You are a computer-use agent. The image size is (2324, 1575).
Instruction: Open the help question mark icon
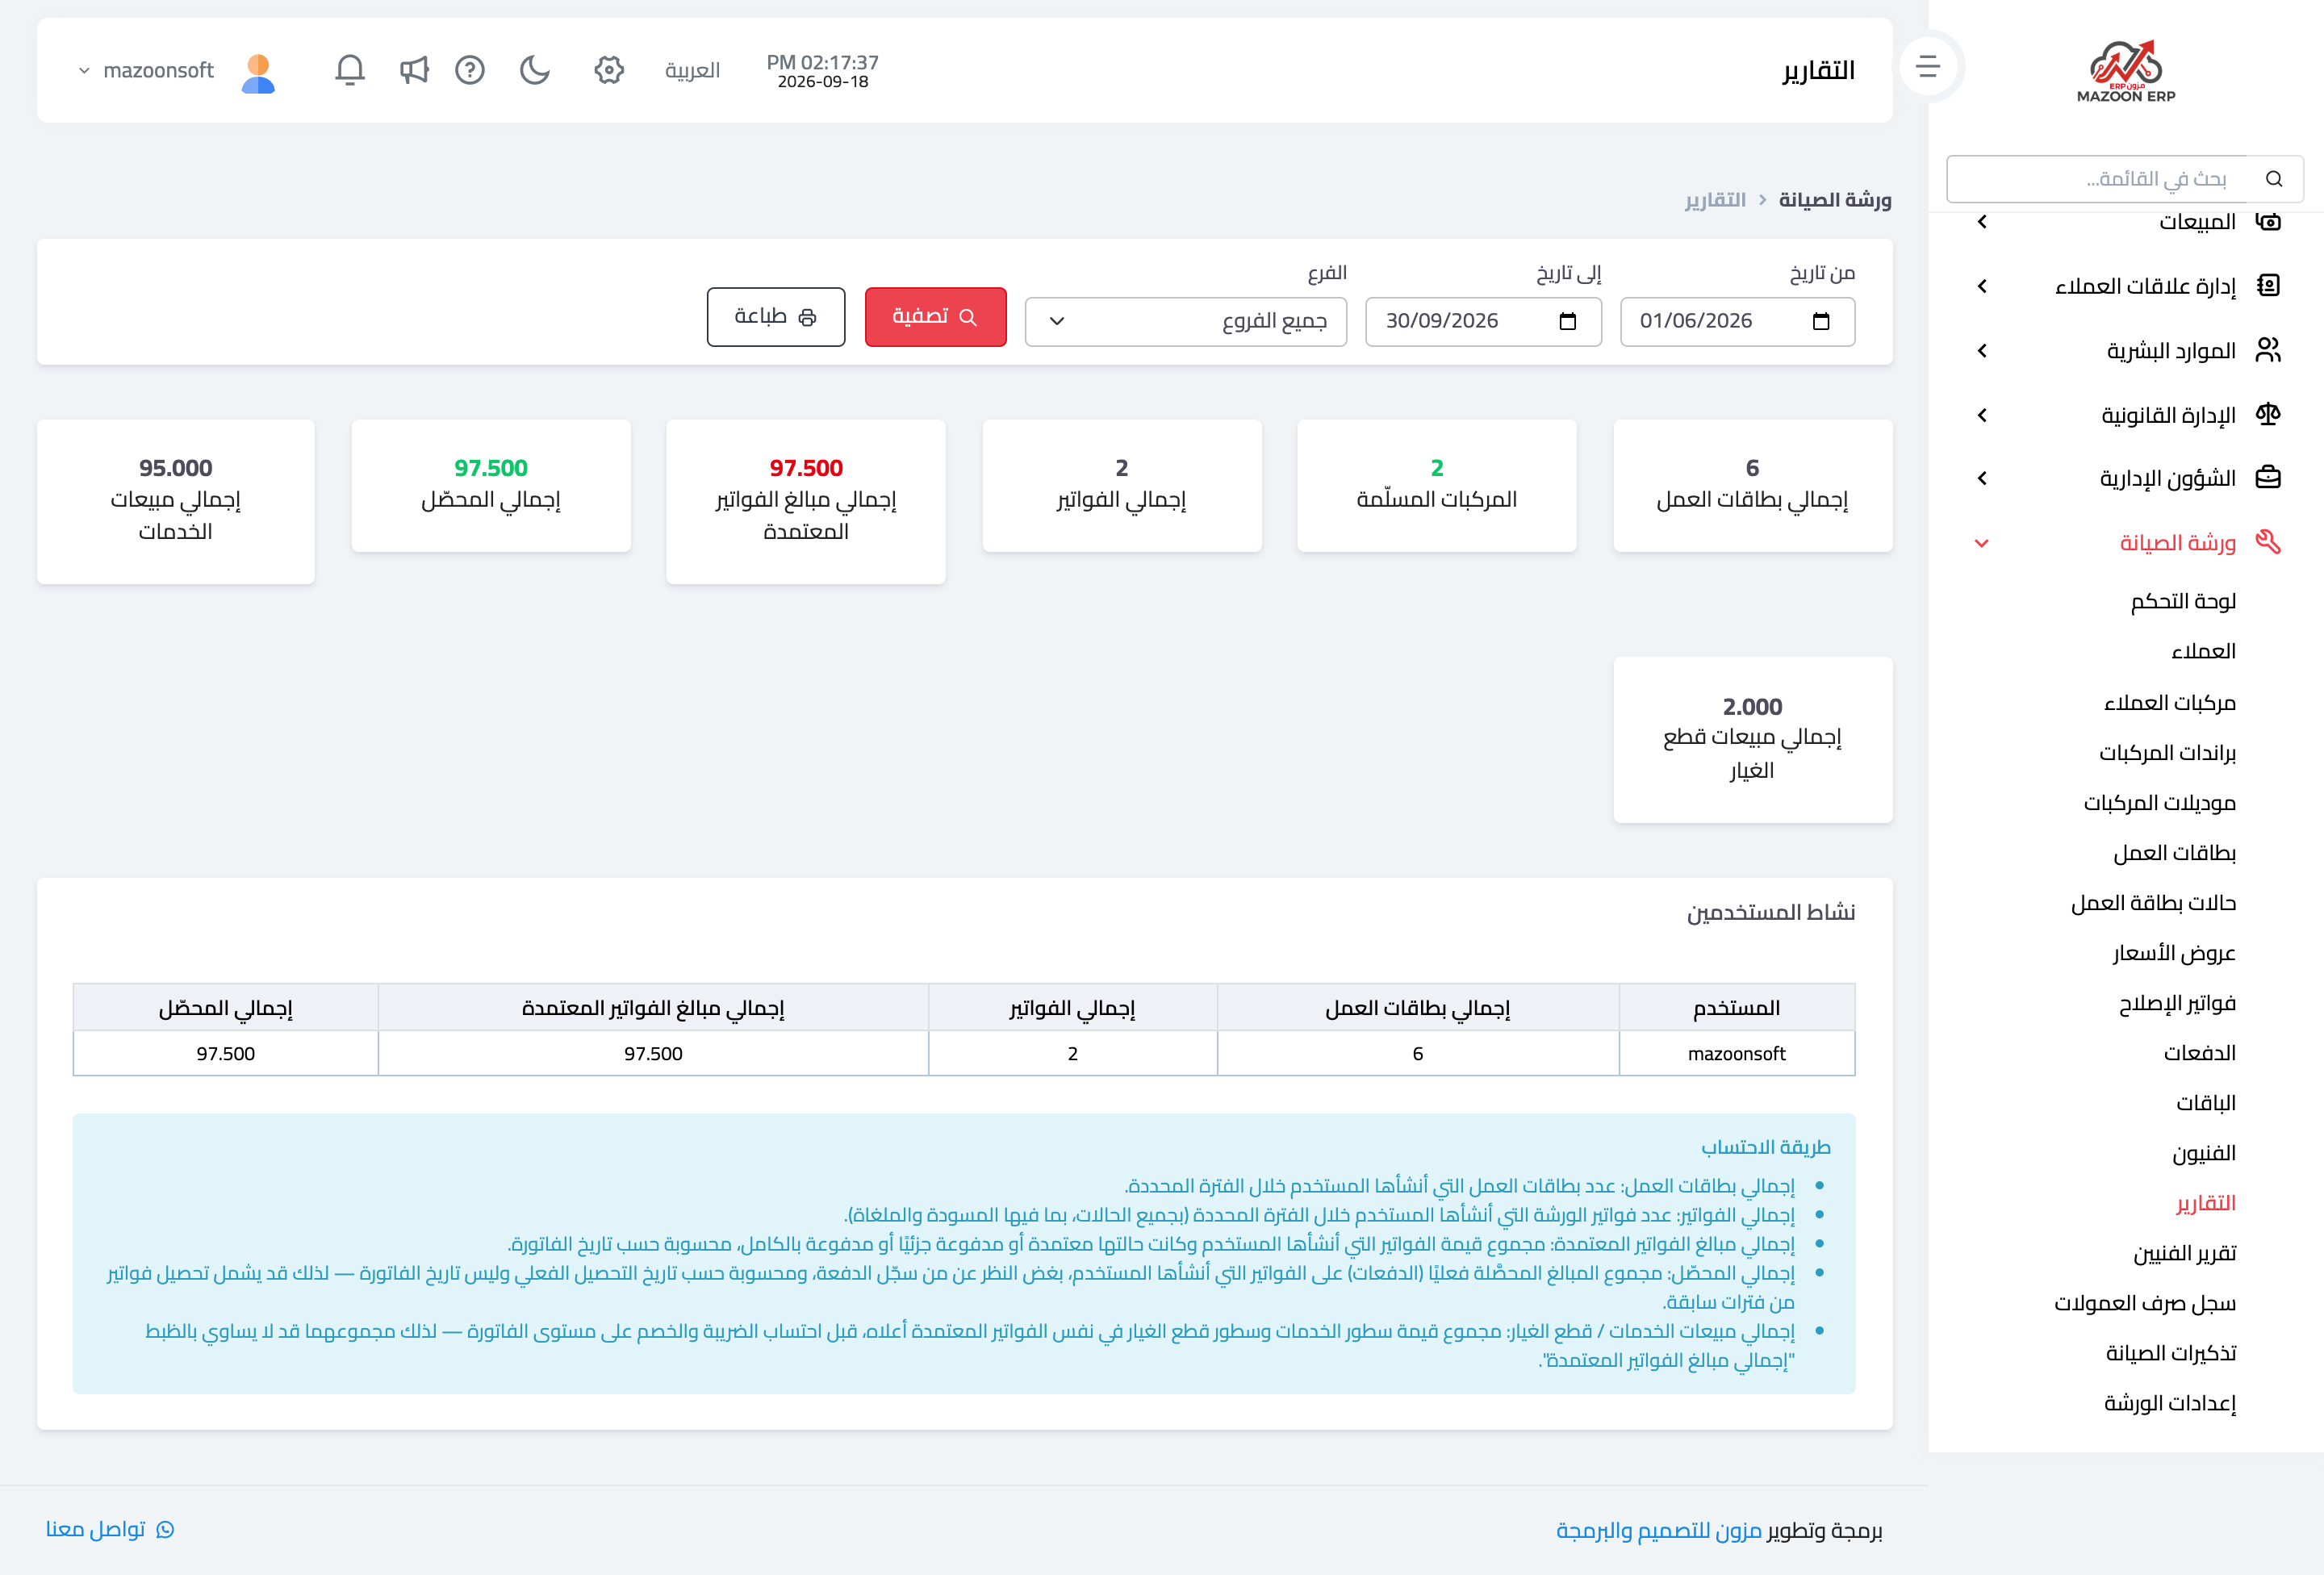tap(470, 70)
